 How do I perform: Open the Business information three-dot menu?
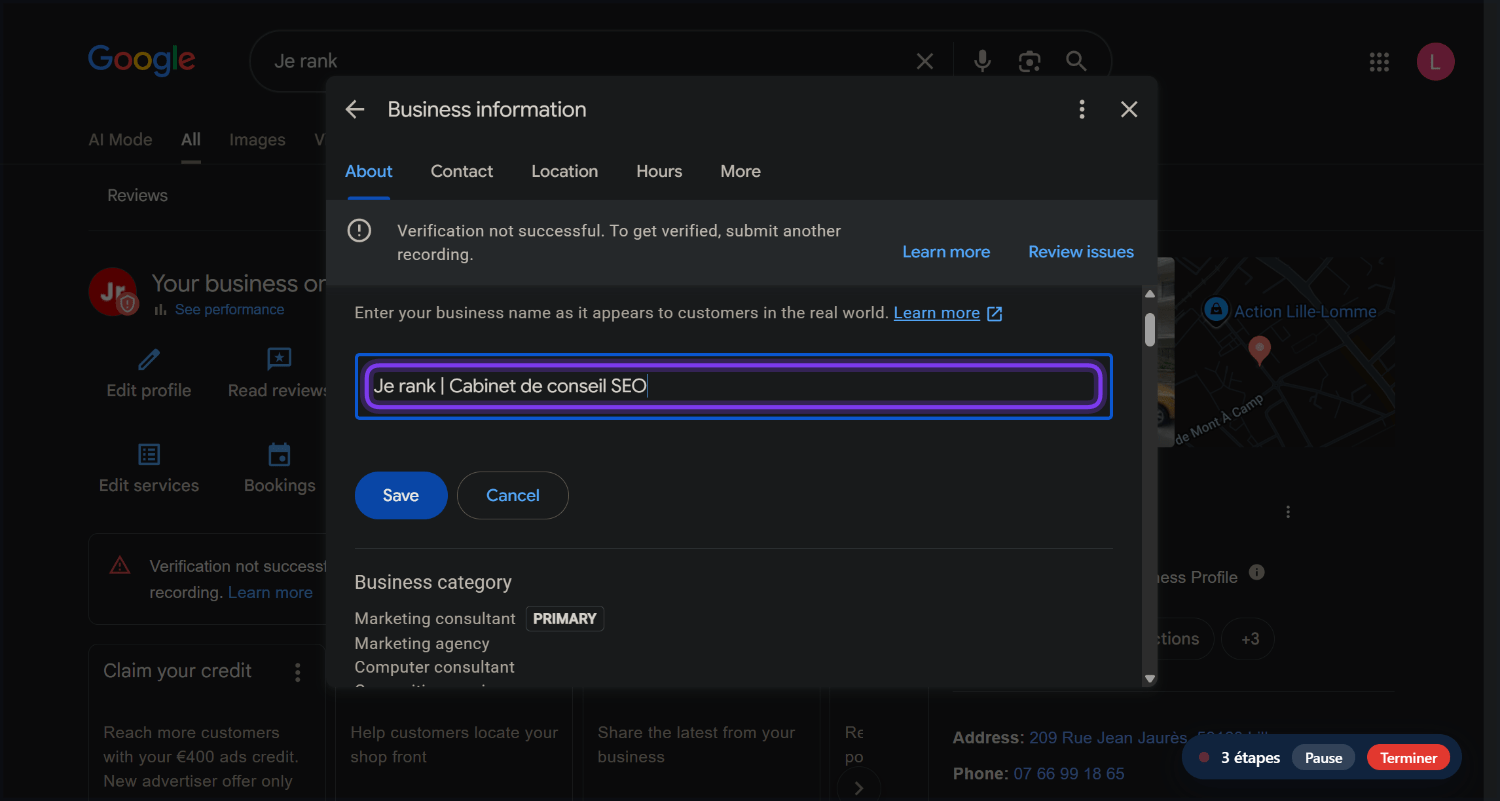[x=1082, y=110]
